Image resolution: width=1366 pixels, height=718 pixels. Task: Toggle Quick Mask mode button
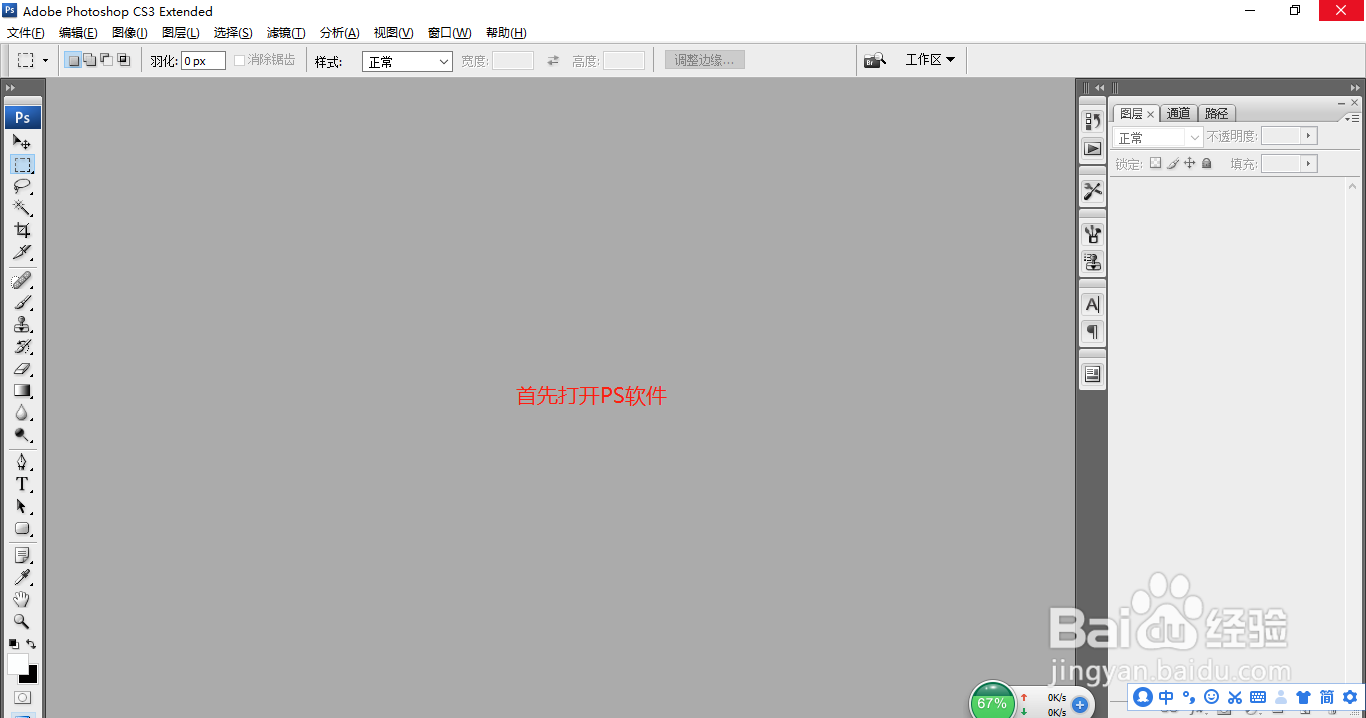point(22,697)
